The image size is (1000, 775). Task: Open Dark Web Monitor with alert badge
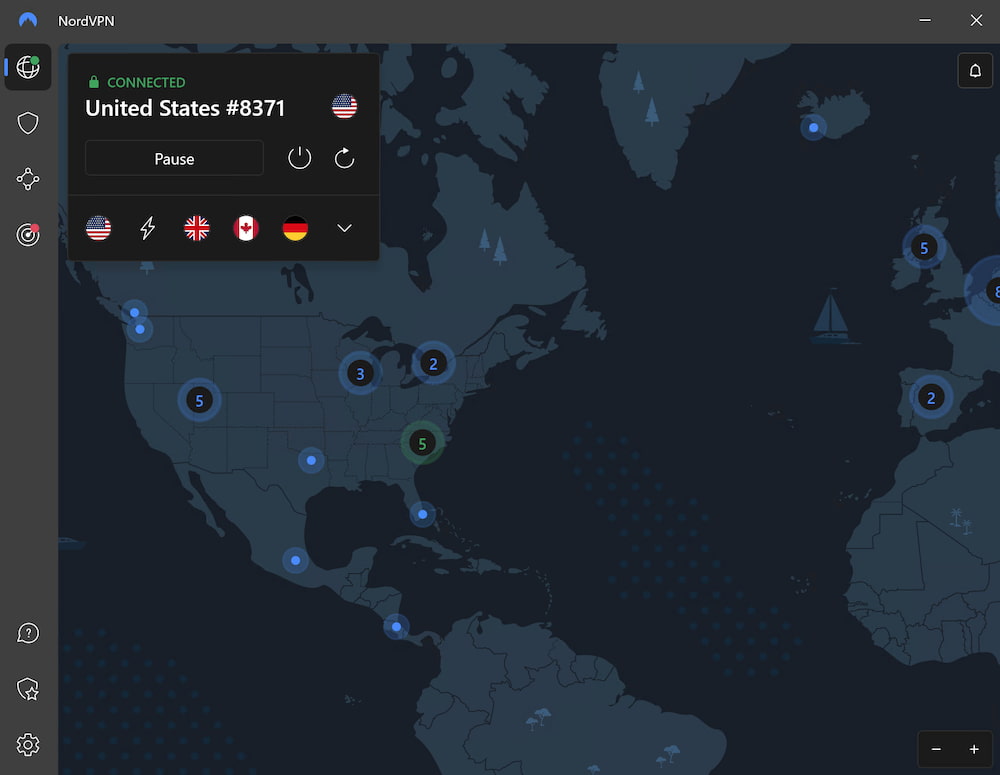(x=27, y=235)
